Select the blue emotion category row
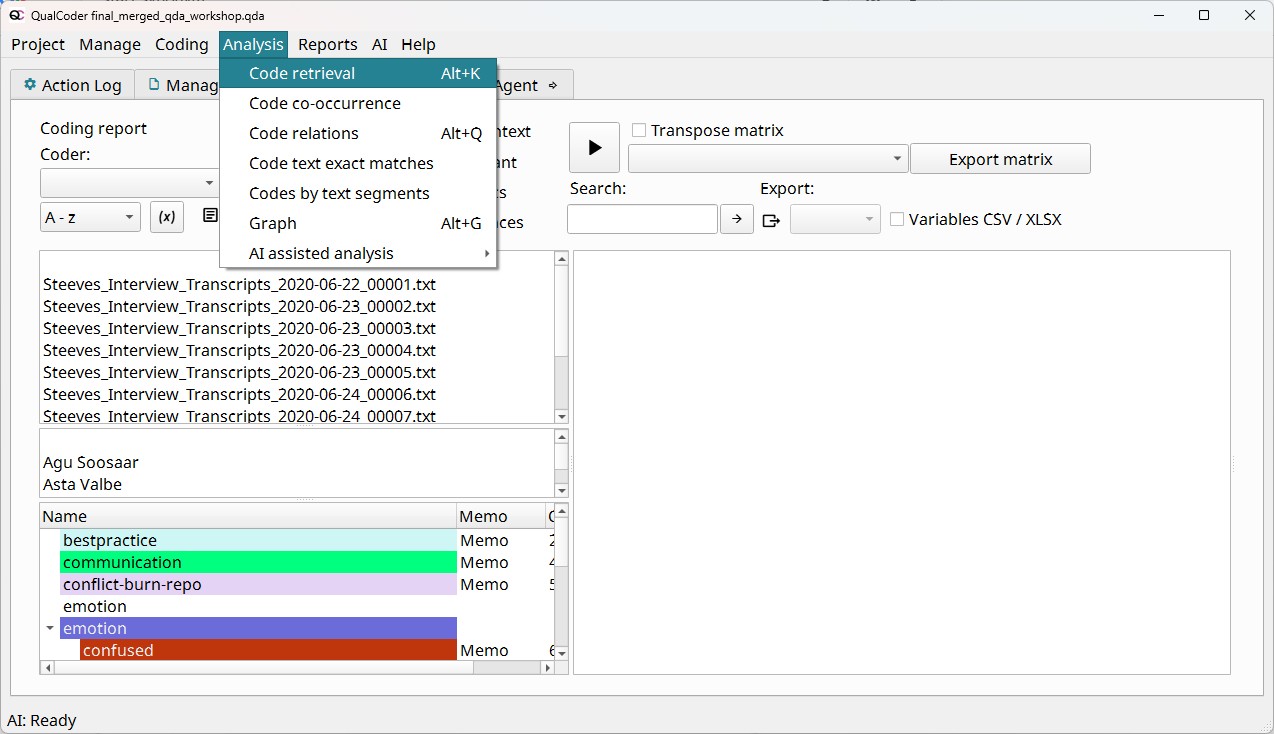1274x734 pixels. pyautogui.click(x=258, y=628)
